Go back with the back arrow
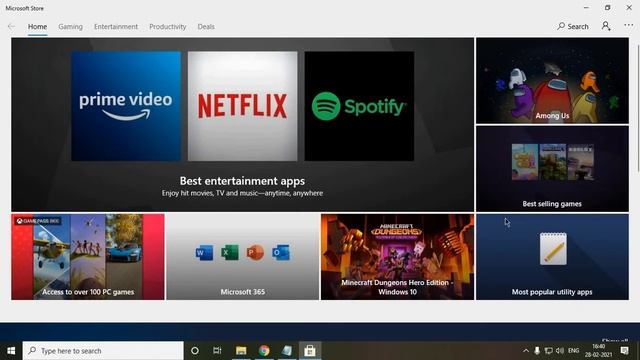Screen dimensions: 640x360 pos(11,27)
